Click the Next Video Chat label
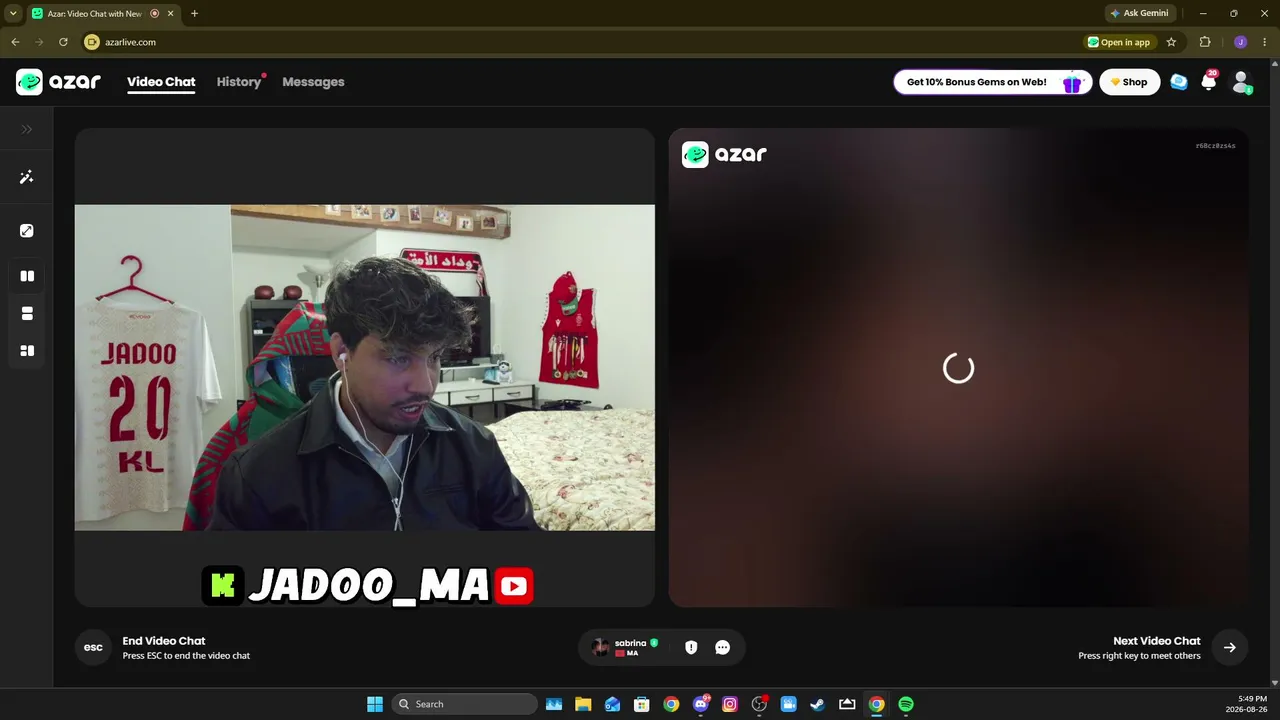The width and height of the screenshot is (1280, 720). (1157, 641)
